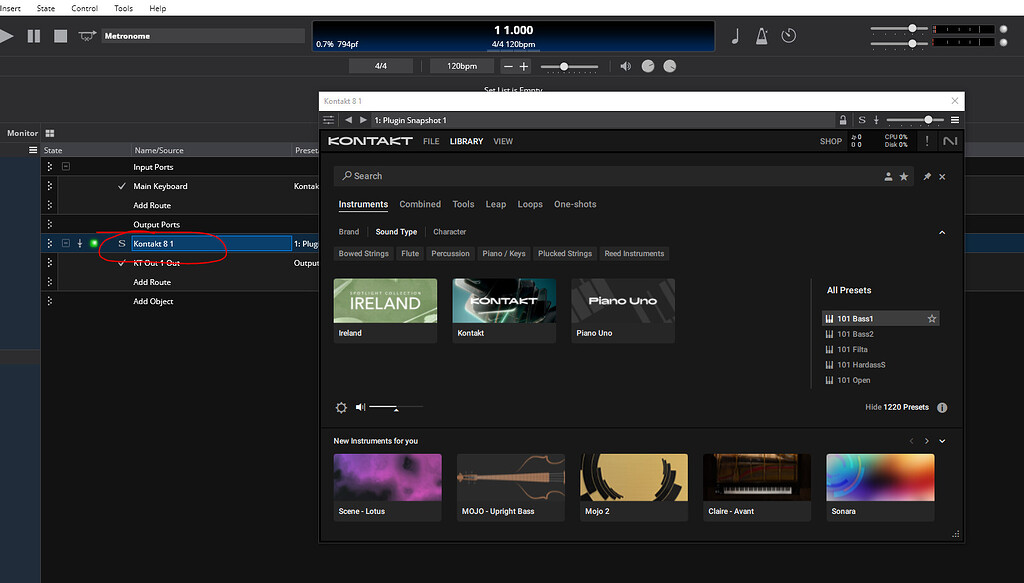Image resolution: width=1024 pixels, height=583 pixels.
Task: Adjust the Kontakt preview volume slider
Action: click(x=396, y=407)
